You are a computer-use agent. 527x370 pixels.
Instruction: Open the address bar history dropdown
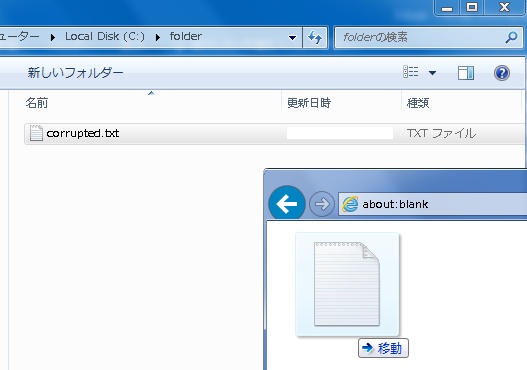point(292,37)
